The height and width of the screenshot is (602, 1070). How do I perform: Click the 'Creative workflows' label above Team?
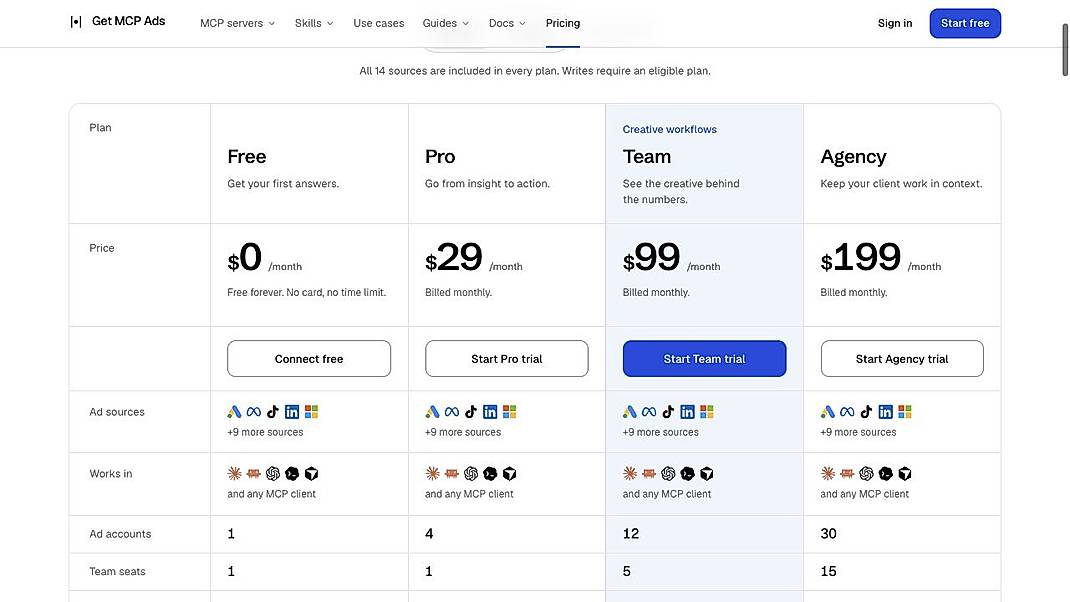pos(669,129)
